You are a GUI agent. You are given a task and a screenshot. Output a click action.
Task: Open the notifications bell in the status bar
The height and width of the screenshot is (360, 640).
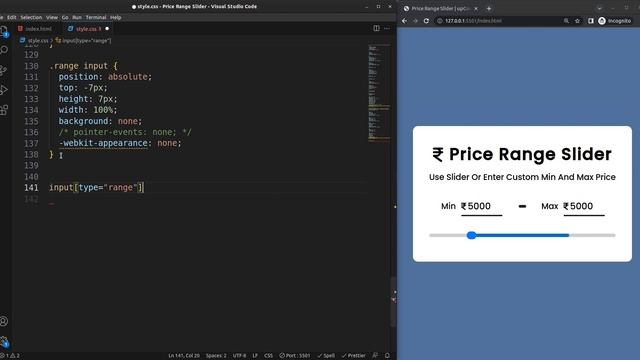point(387,356)
